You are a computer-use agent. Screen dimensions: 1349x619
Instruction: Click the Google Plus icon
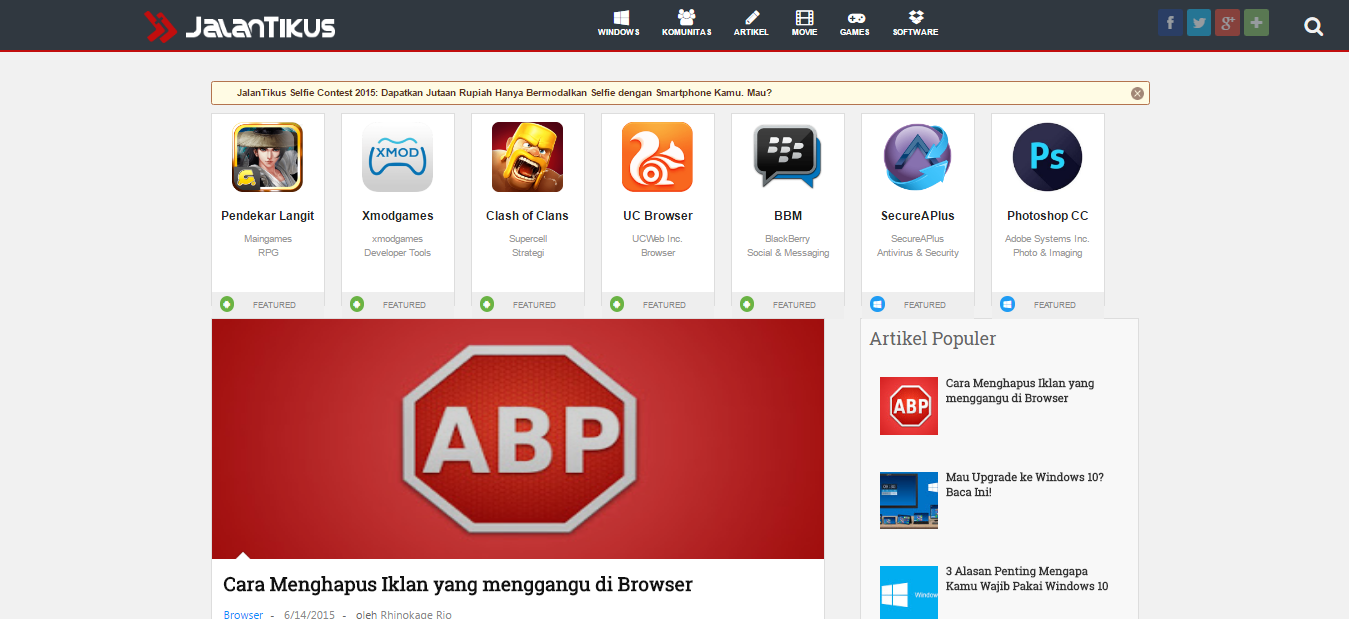[x=1228, y=23]
